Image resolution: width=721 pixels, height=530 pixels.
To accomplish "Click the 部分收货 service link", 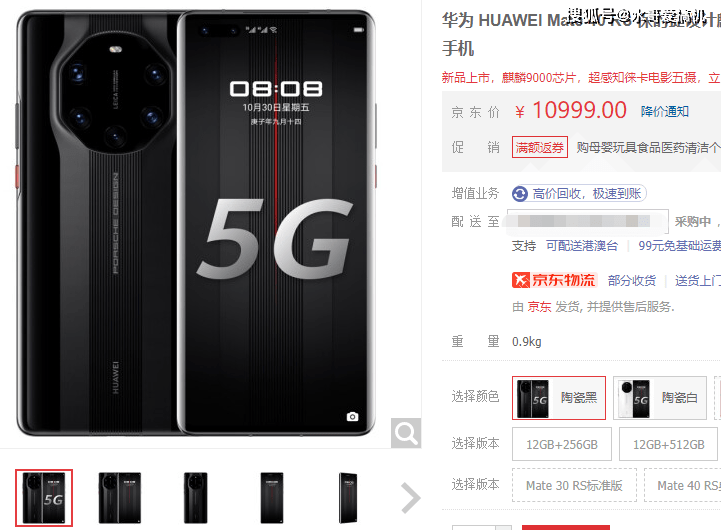I will tap(632, 280).
